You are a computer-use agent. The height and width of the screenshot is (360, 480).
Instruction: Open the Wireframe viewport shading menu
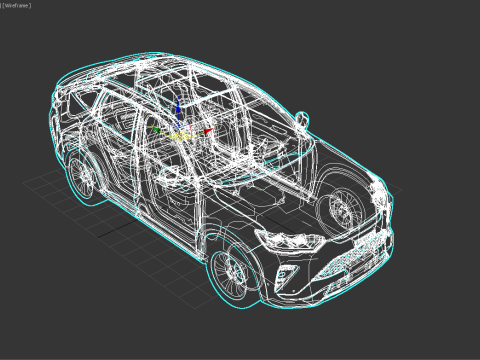[17, 6]
